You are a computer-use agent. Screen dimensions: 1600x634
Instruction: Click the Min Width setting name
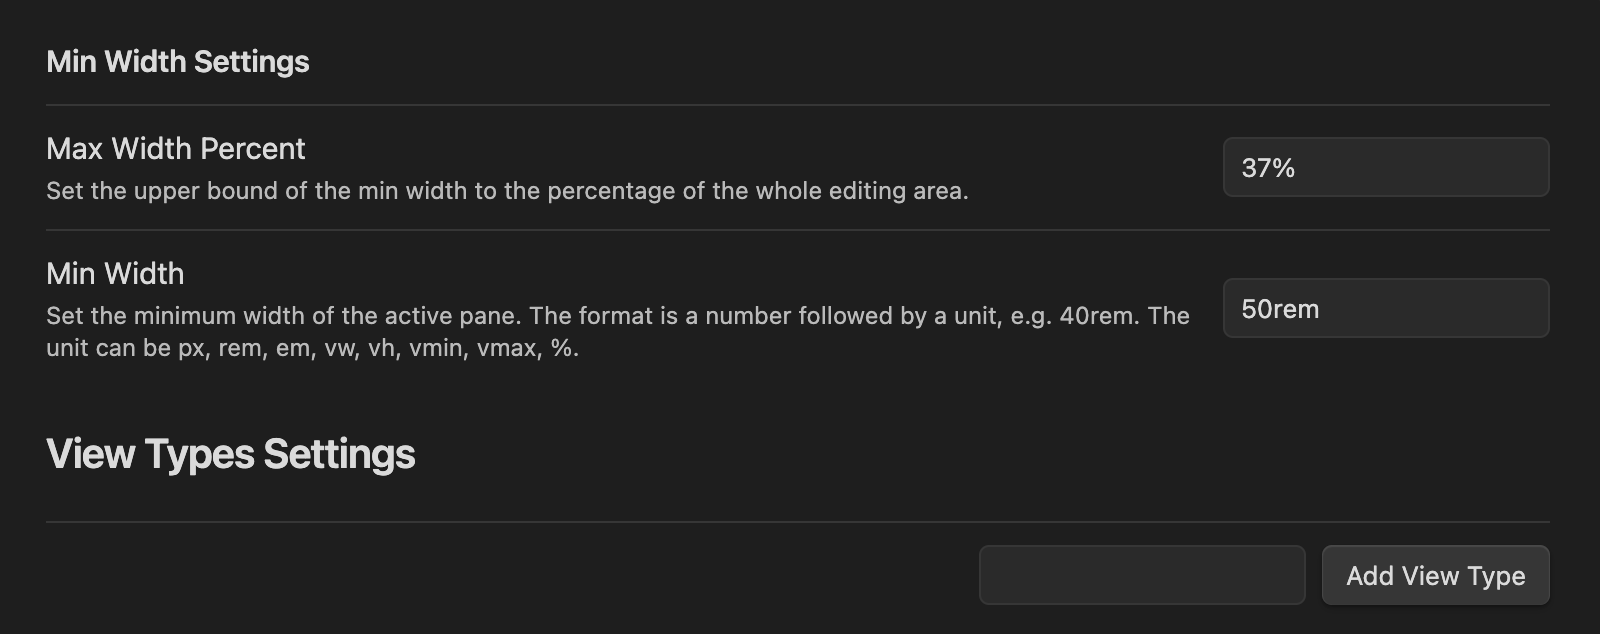pos(115,274)
